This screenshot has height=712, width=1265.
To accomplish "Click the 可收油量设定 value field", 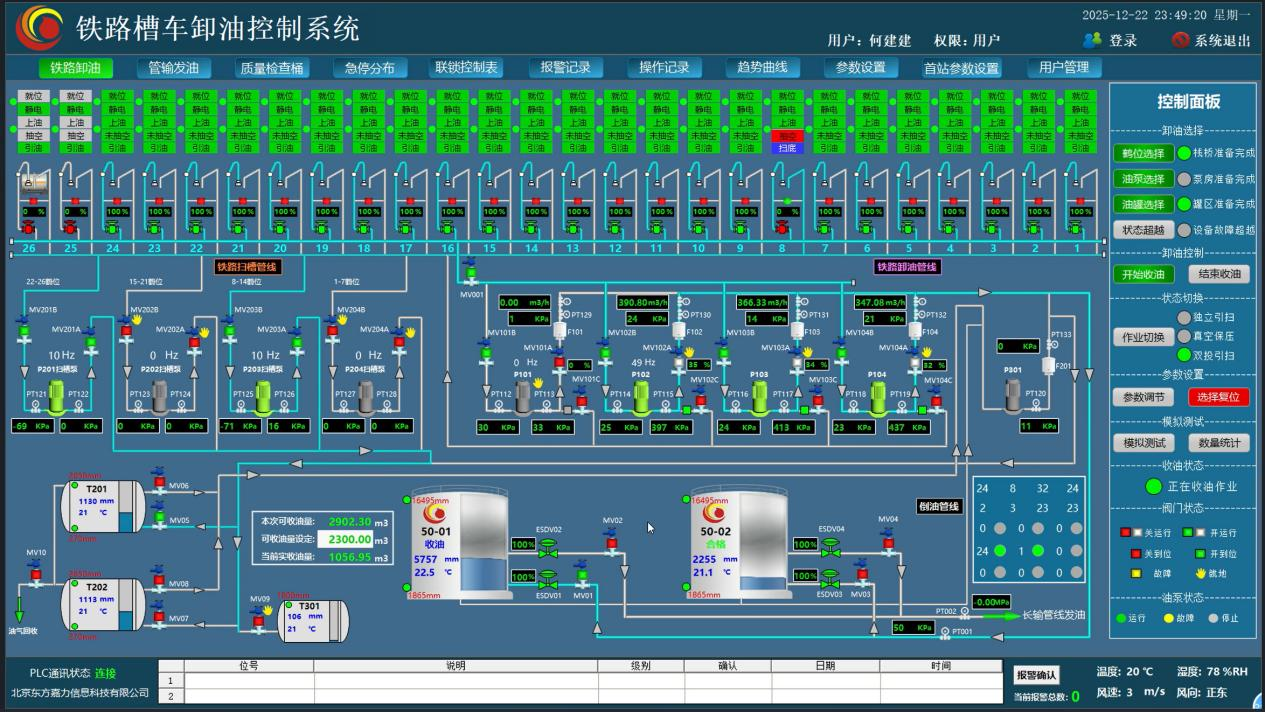I will coord(344,540).
